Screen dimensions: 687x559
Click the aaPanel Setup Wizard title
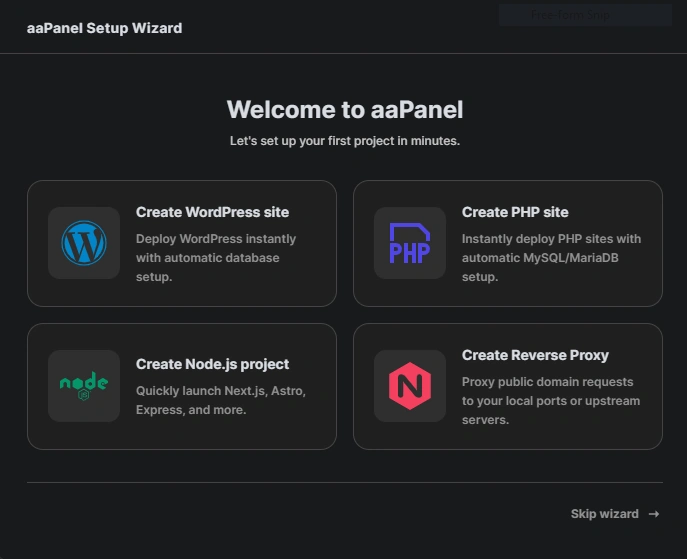pos(104,28)
